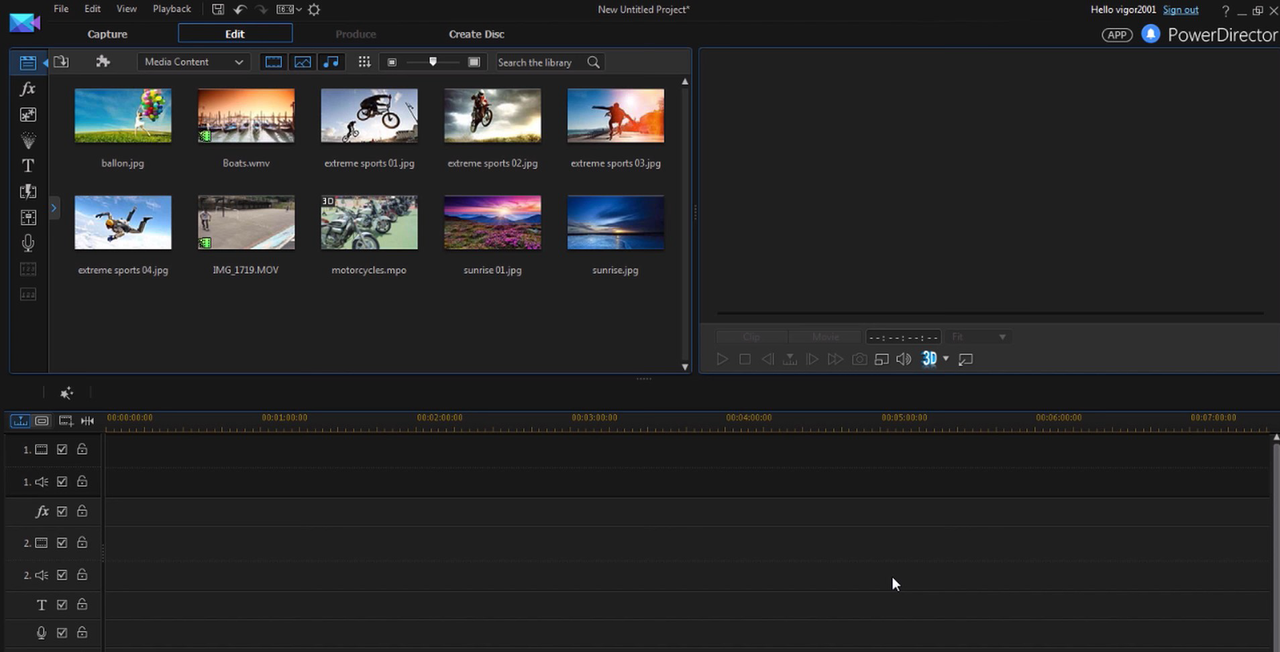Select the sunrise 01.jpg thumbnail
The height and width of the screenshot is (652, 1280).
pyautogui.click(x=492, y=223)
